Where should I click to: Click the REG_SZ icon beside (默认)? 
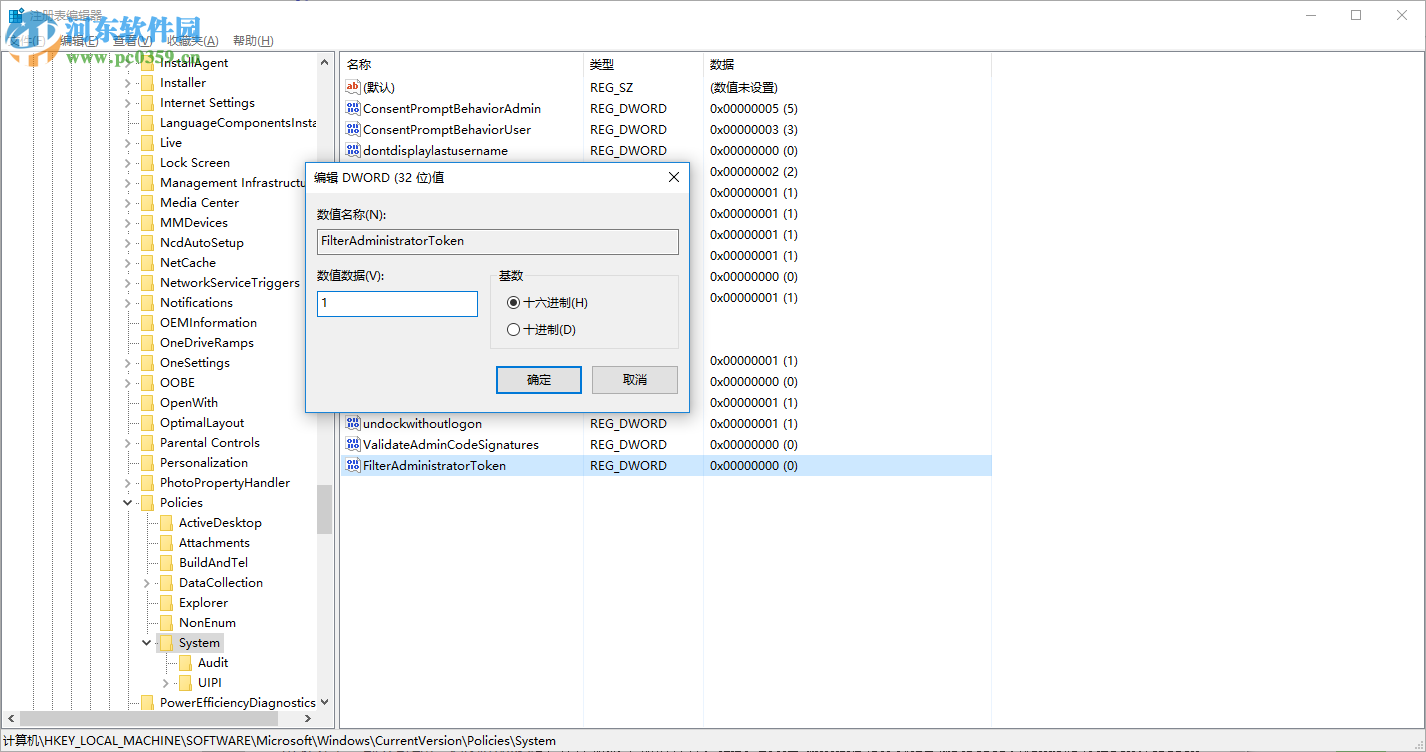pyautogui.click(x=352, y=87)
